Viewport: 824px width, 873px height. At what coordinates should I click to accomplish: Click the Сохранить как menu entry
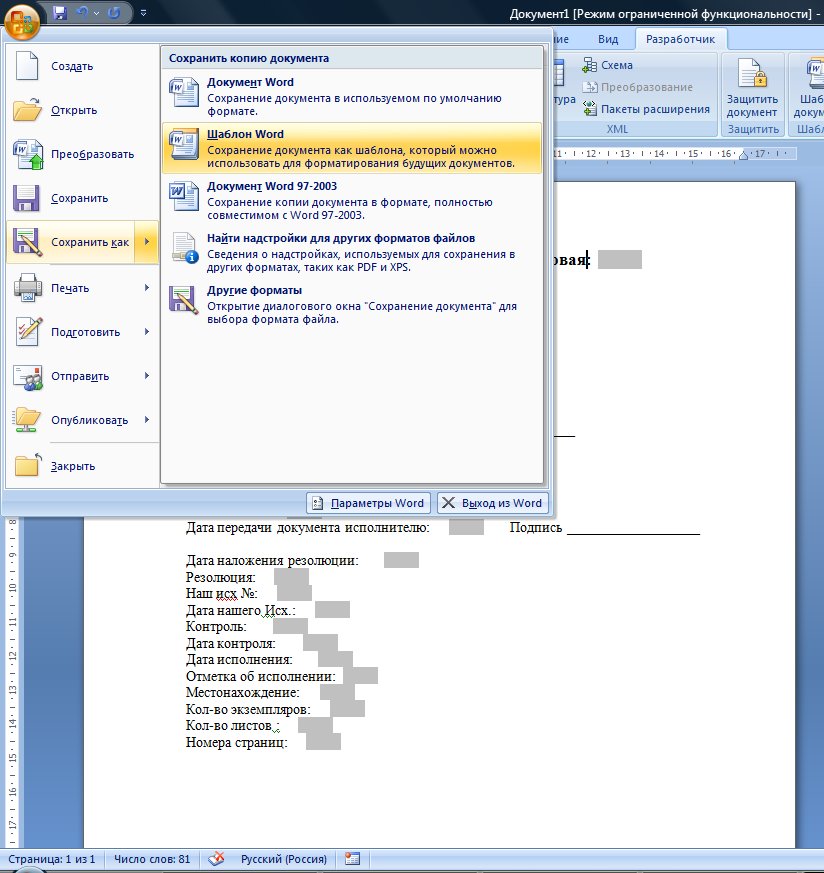point(71,242)
